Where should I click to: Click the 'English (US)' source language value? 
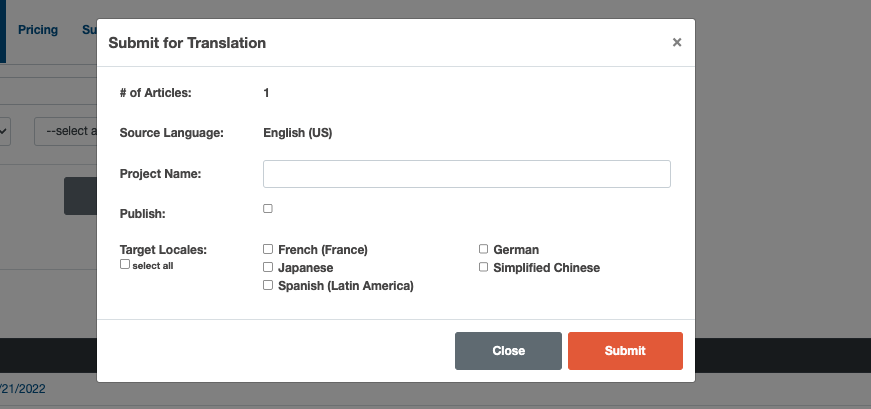(297, 132)
